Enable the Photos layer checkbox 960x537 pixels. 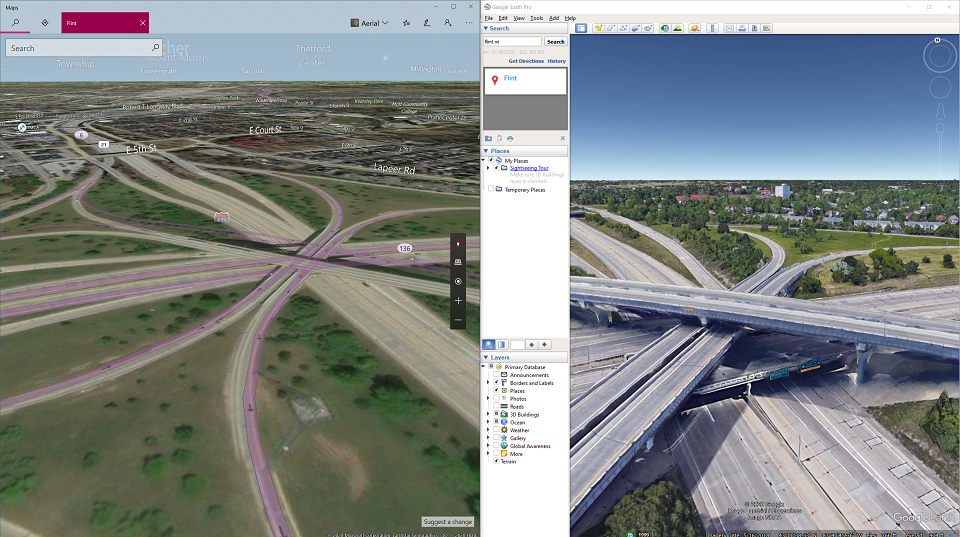point(497,399)
